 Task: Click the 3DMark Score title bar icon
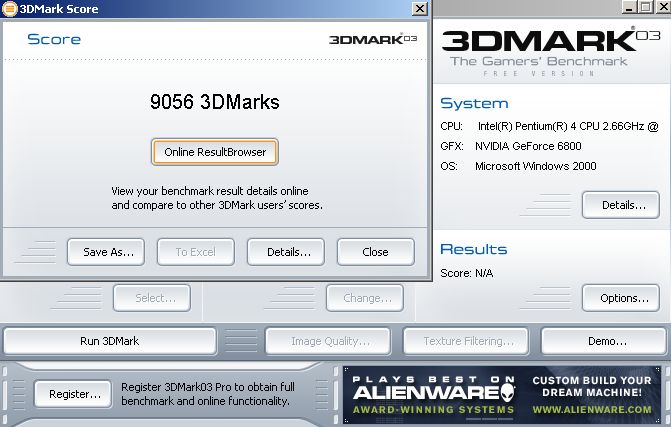[9, 9]
